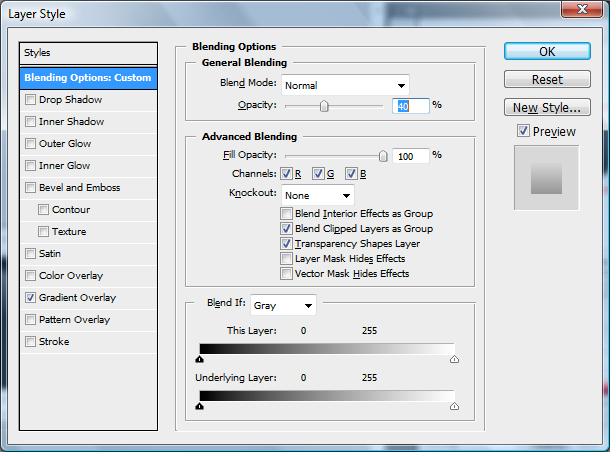Check Layer Mask Hides Effects
Image resolution: width=616 pixels, height=456 pixels.
coord(286,258)
